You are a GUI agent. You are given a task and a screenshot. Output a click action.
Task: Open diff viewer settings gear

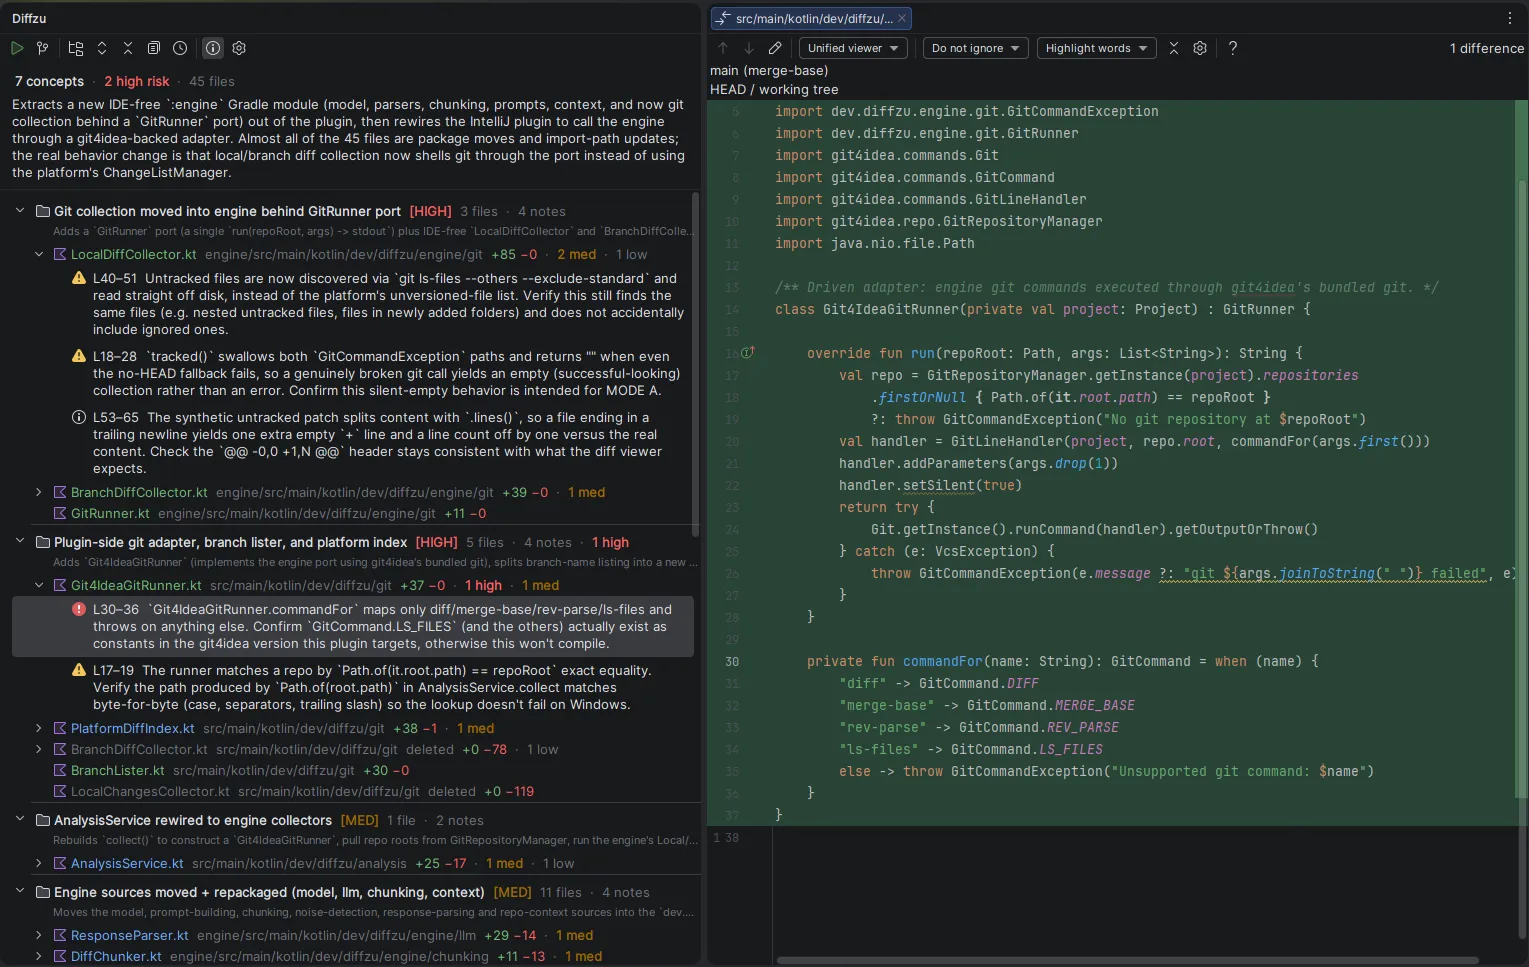(x=1200, y=48)
